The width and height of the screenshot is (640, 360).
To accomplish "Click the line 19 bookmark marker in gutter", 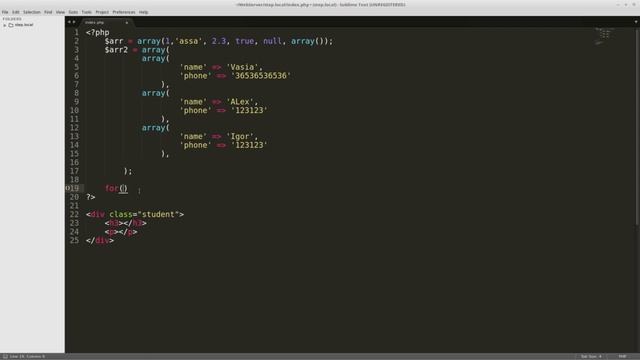I will 67,188.
